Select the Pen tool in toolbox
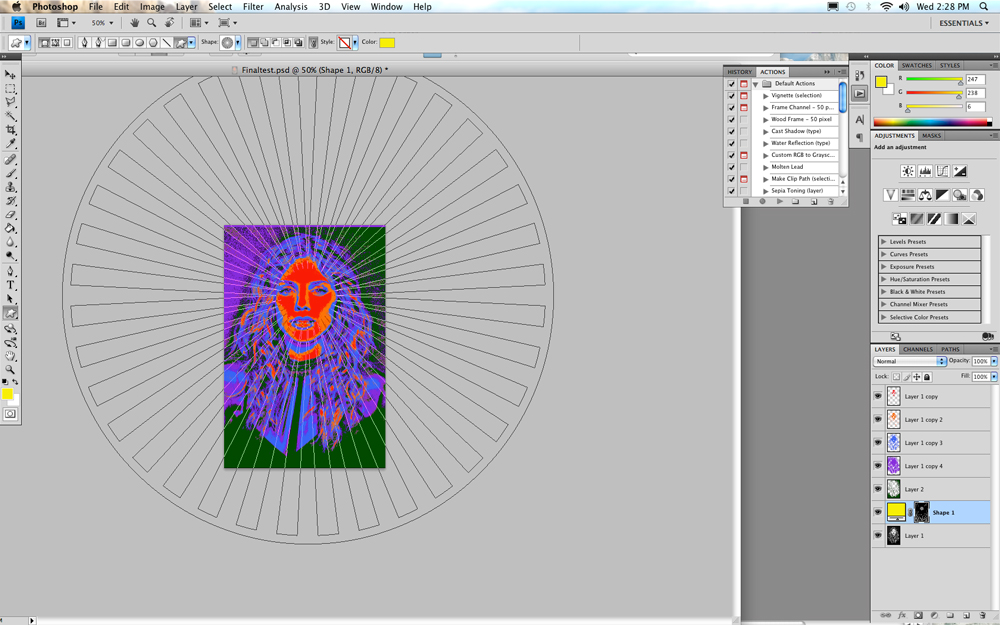 [10, 272]
